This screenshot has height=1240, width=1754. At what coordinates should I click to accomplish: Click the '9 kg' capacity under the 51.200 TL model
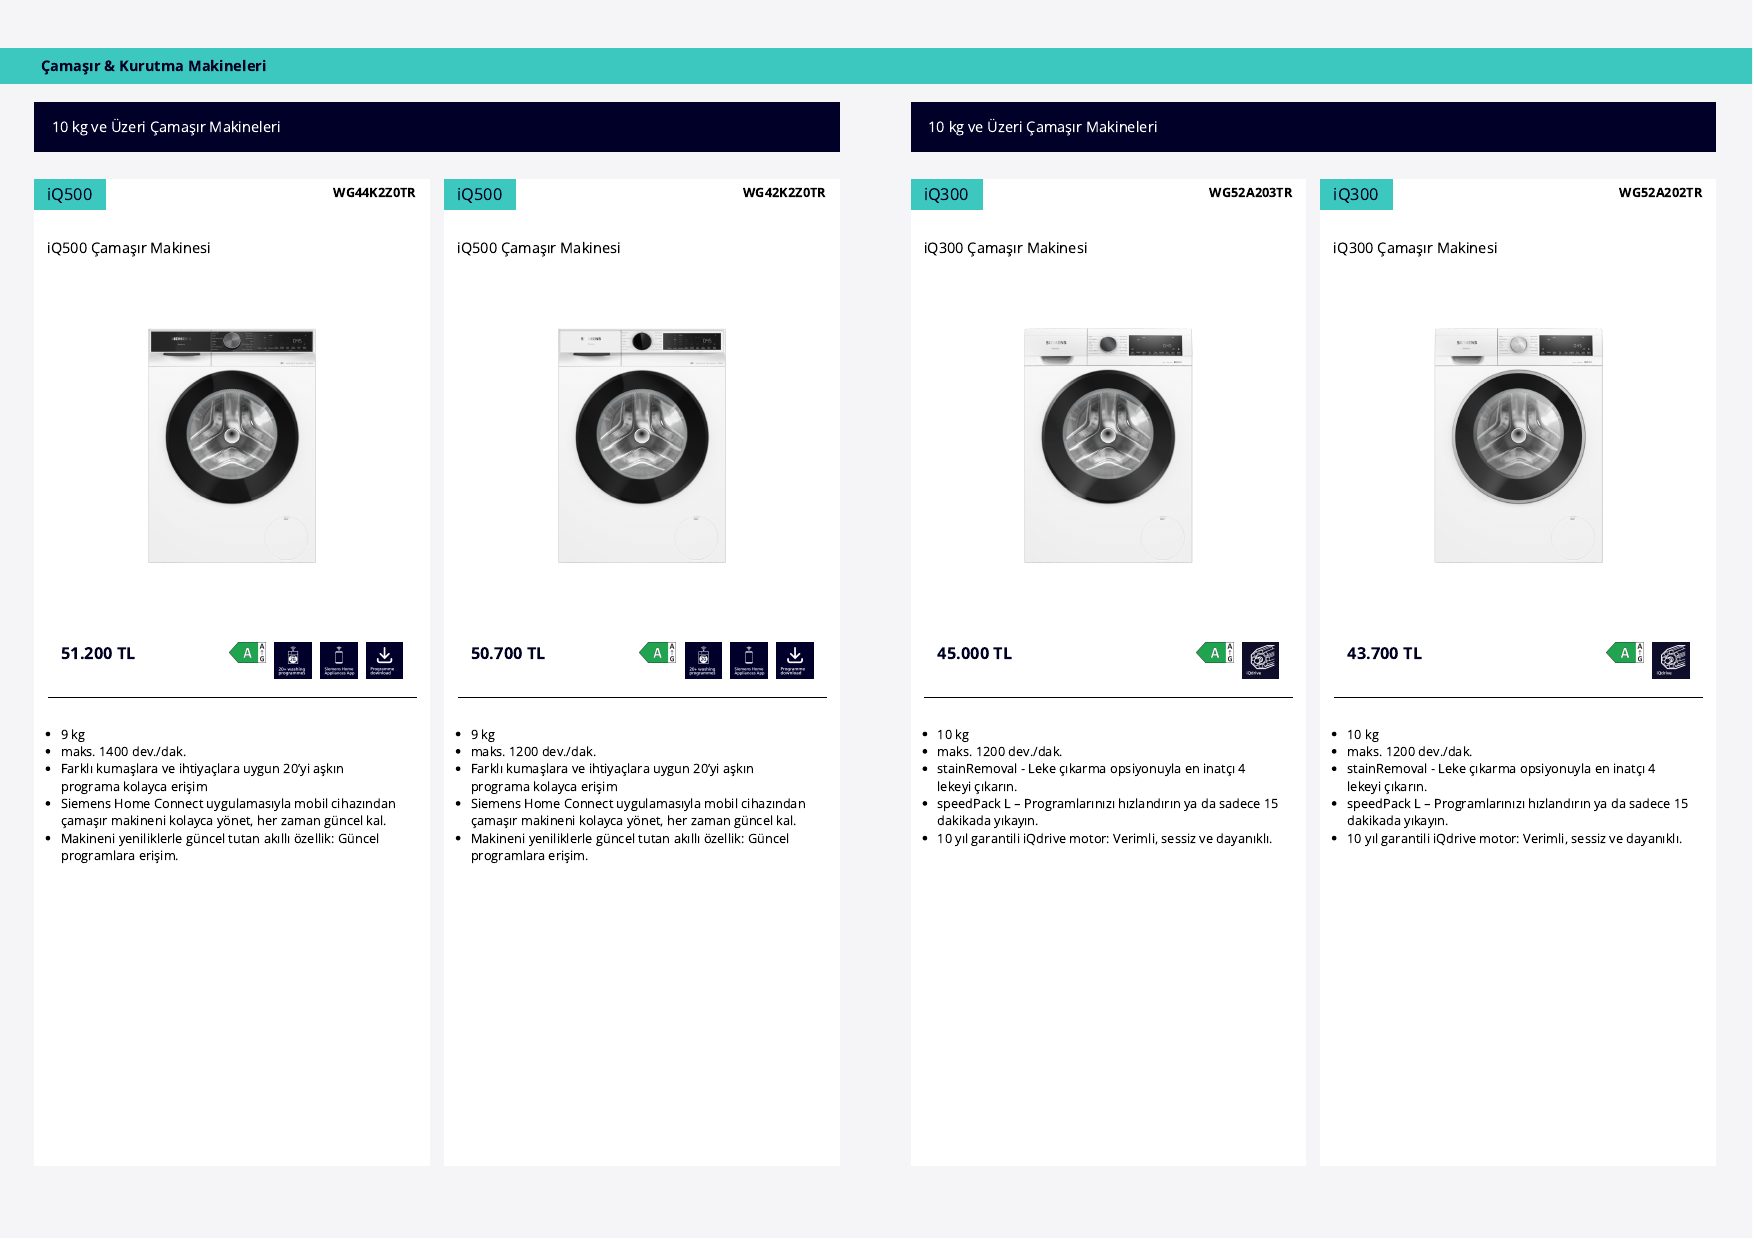(x=73, y=735)
